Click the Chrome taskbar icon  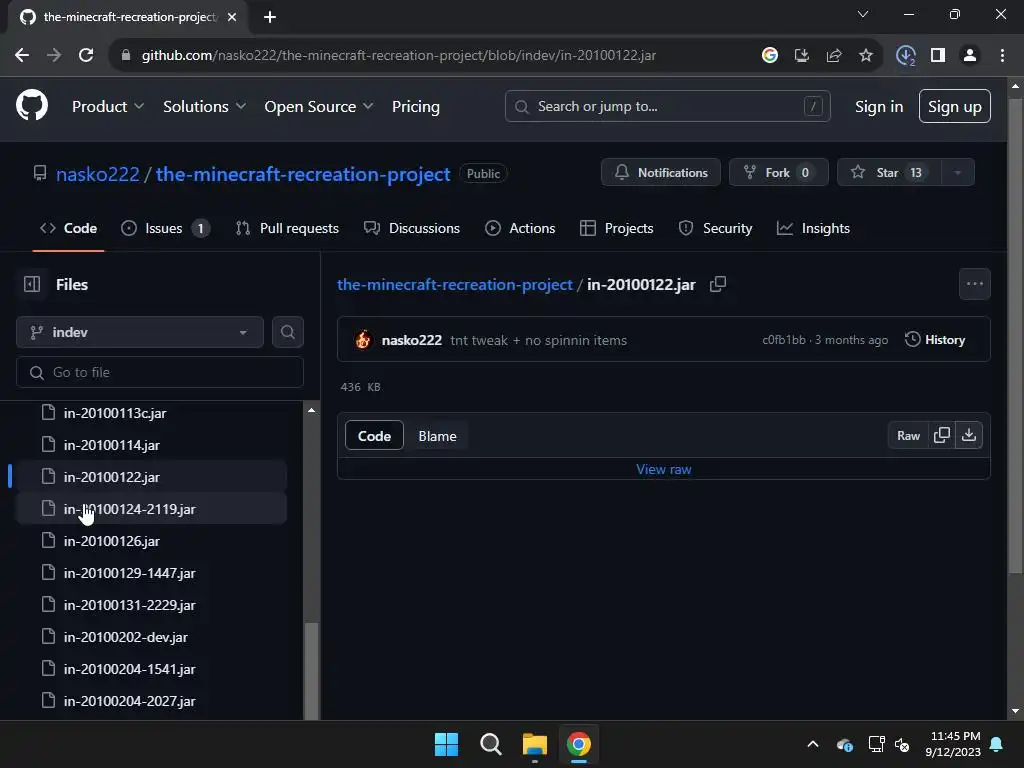[x=578, y=744]
